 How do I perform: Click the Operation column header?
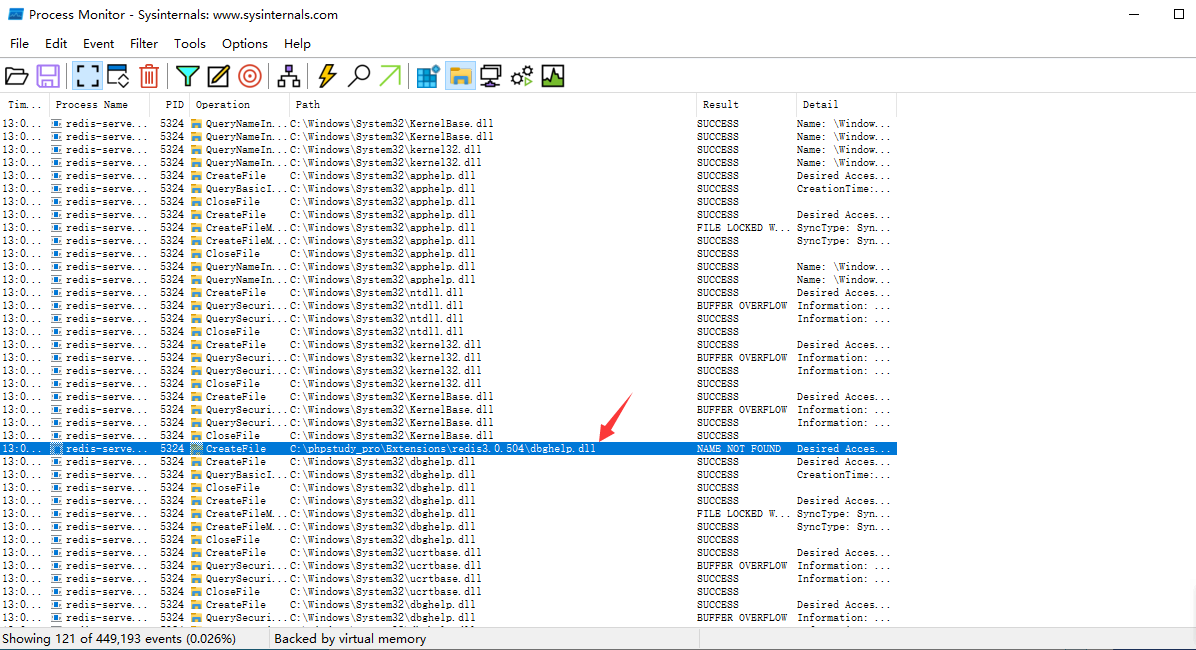(x=239, y=105)
